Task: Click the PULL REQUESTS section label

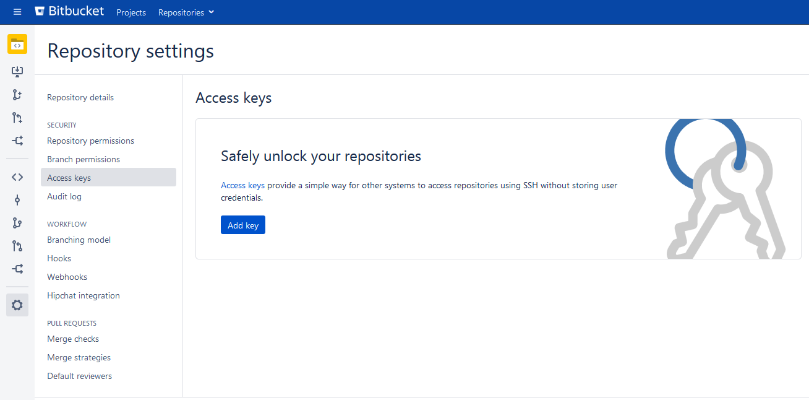Action: [72, 324]
